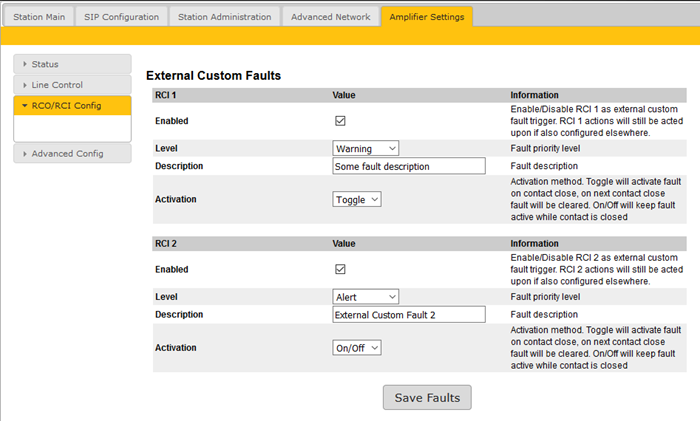Image resolution: width=700 pixels, height=421 pixels.
Task: Expand the Status sidebar section
Action: click(72, 64)
